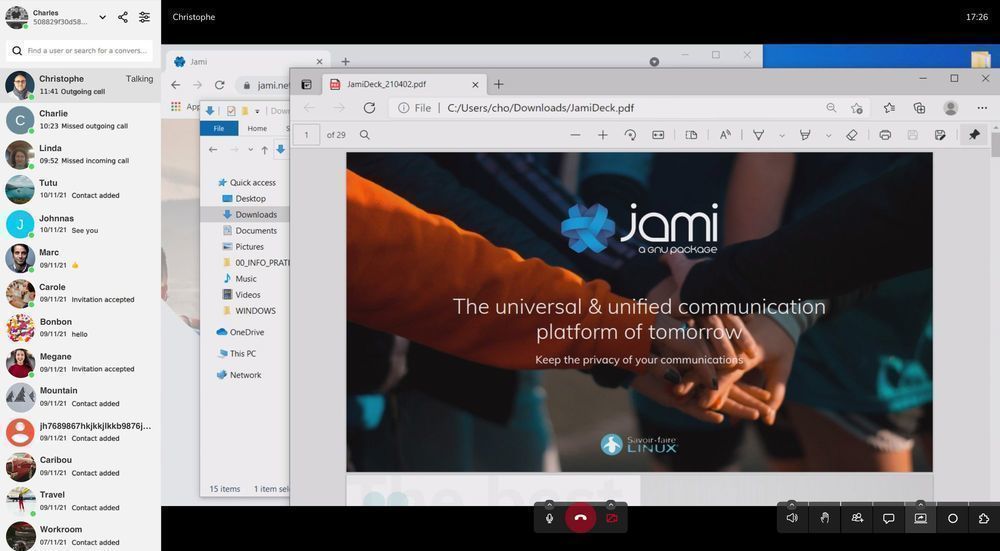Open Draw pen options dropdown arrow
The image size is (1000, 551).
pyautogui.click(x=782, y=135)
